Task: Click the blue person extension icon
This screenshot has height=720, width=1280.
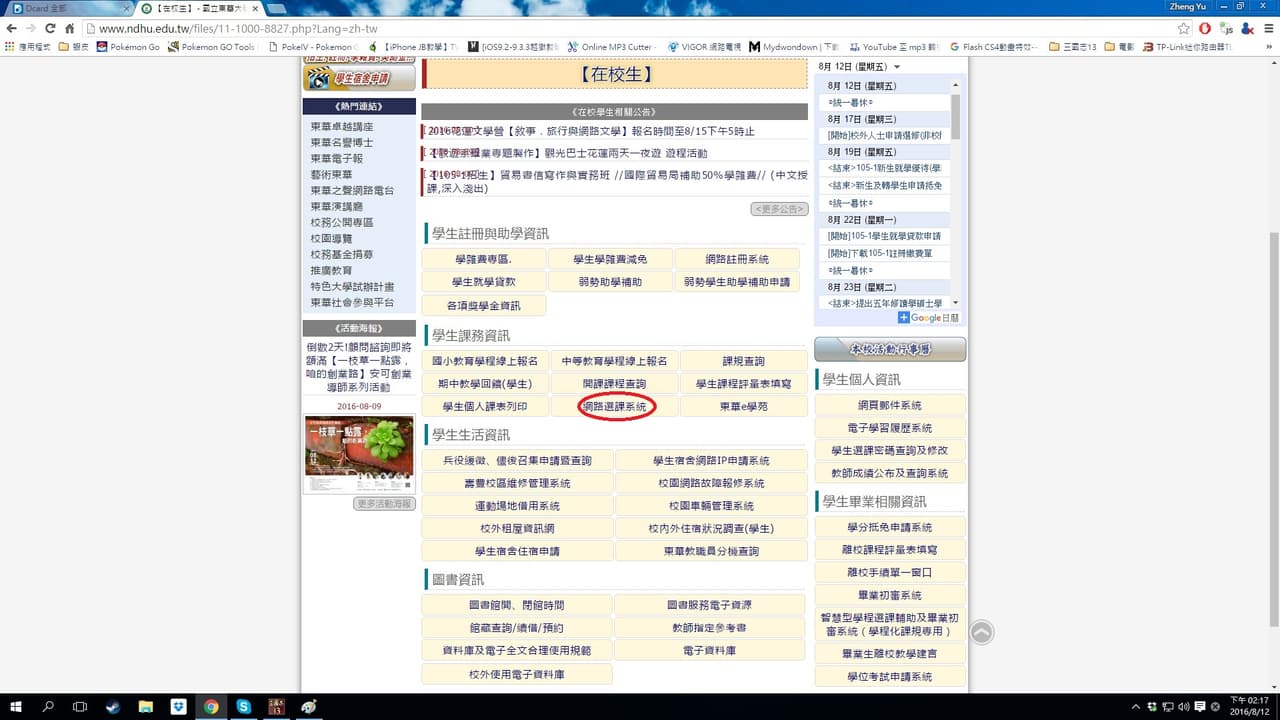Action: (1246, 28)
